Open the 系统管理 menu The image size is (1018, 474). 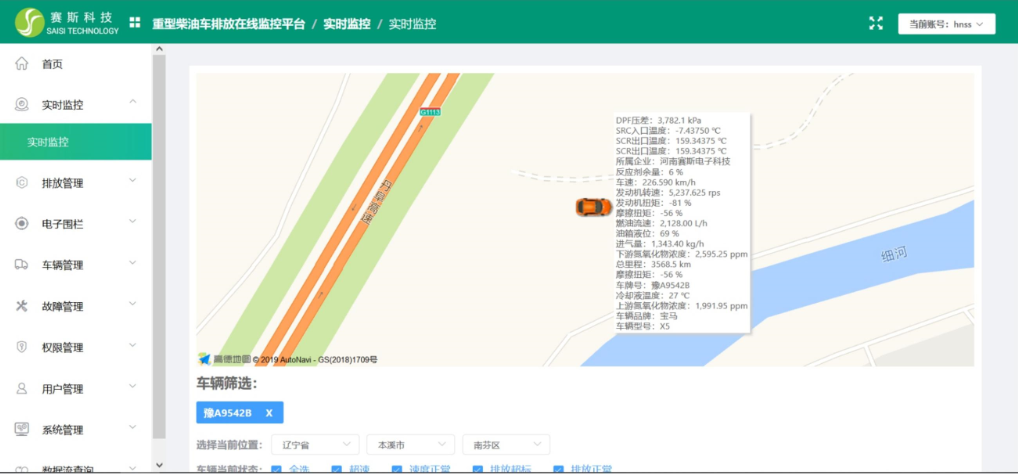pos(62,430)
